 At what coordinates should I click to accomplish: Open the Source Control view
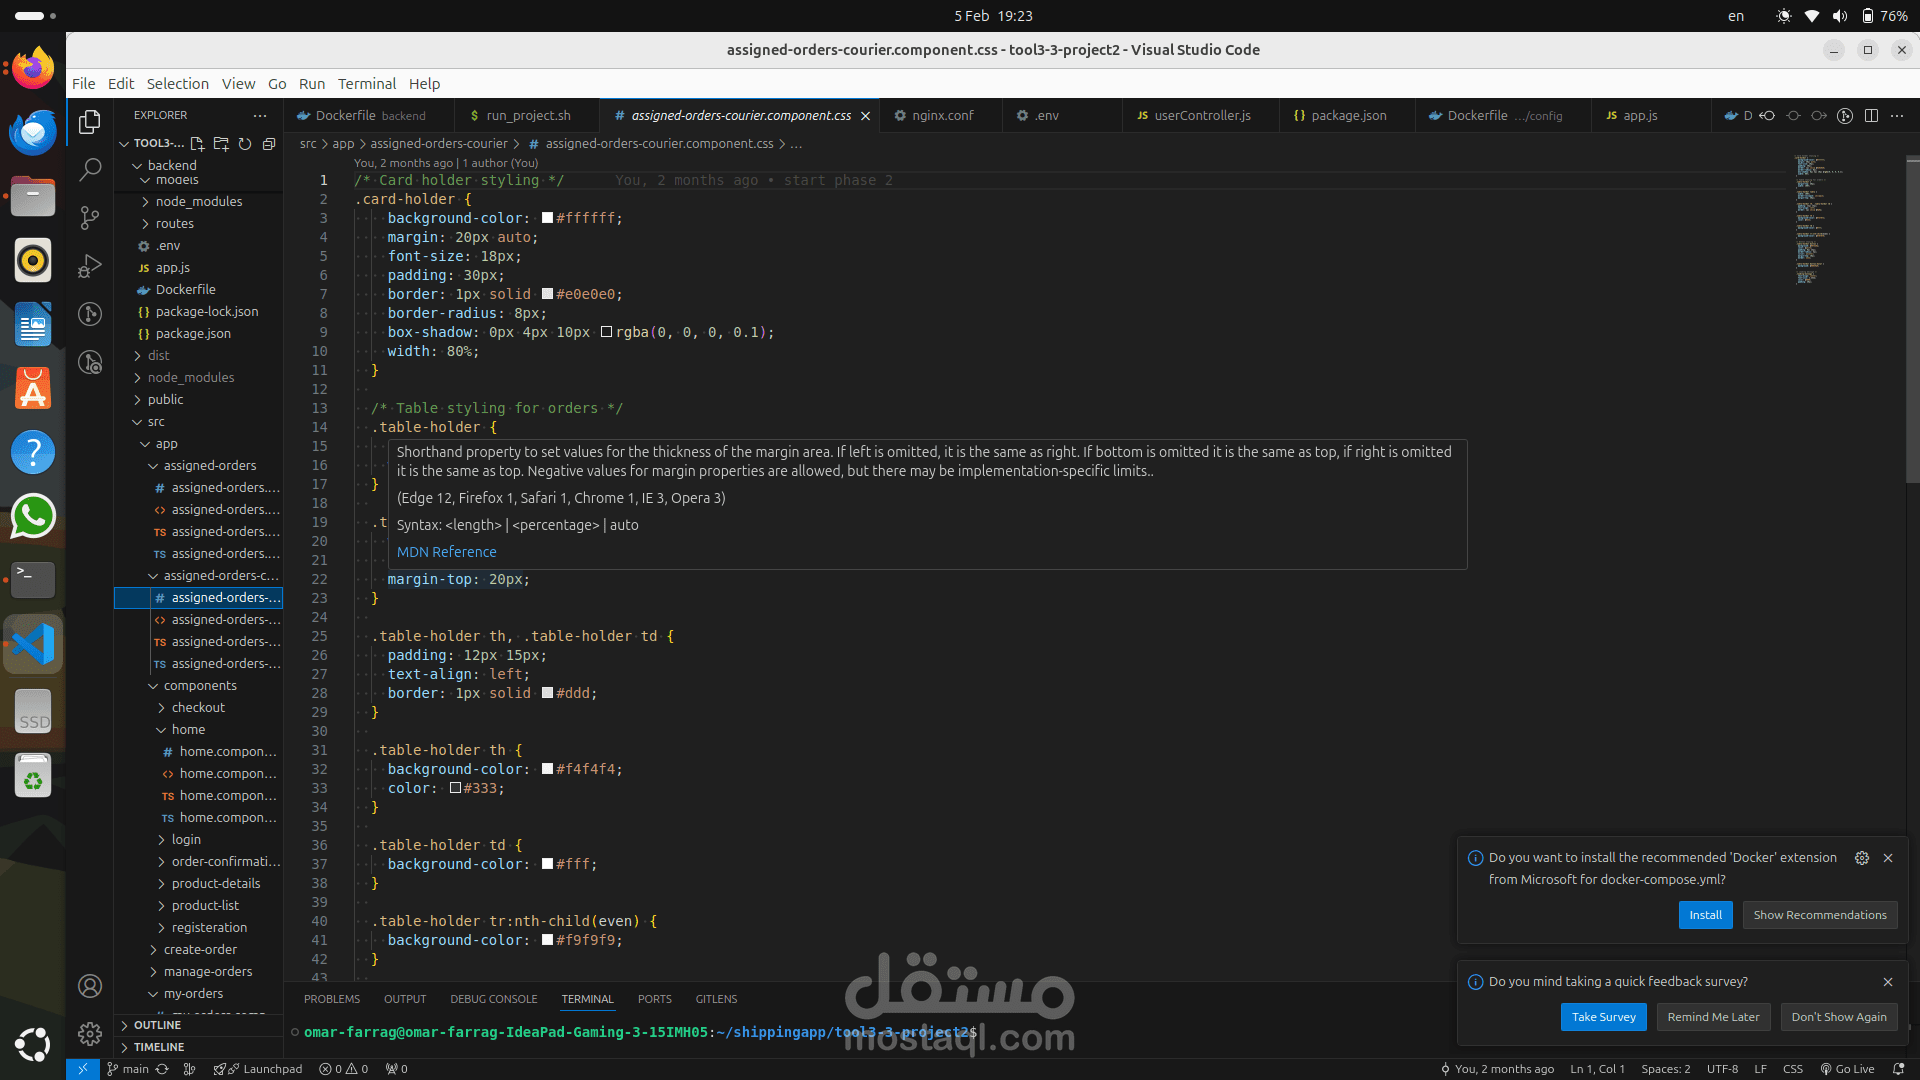pos(90,217)
